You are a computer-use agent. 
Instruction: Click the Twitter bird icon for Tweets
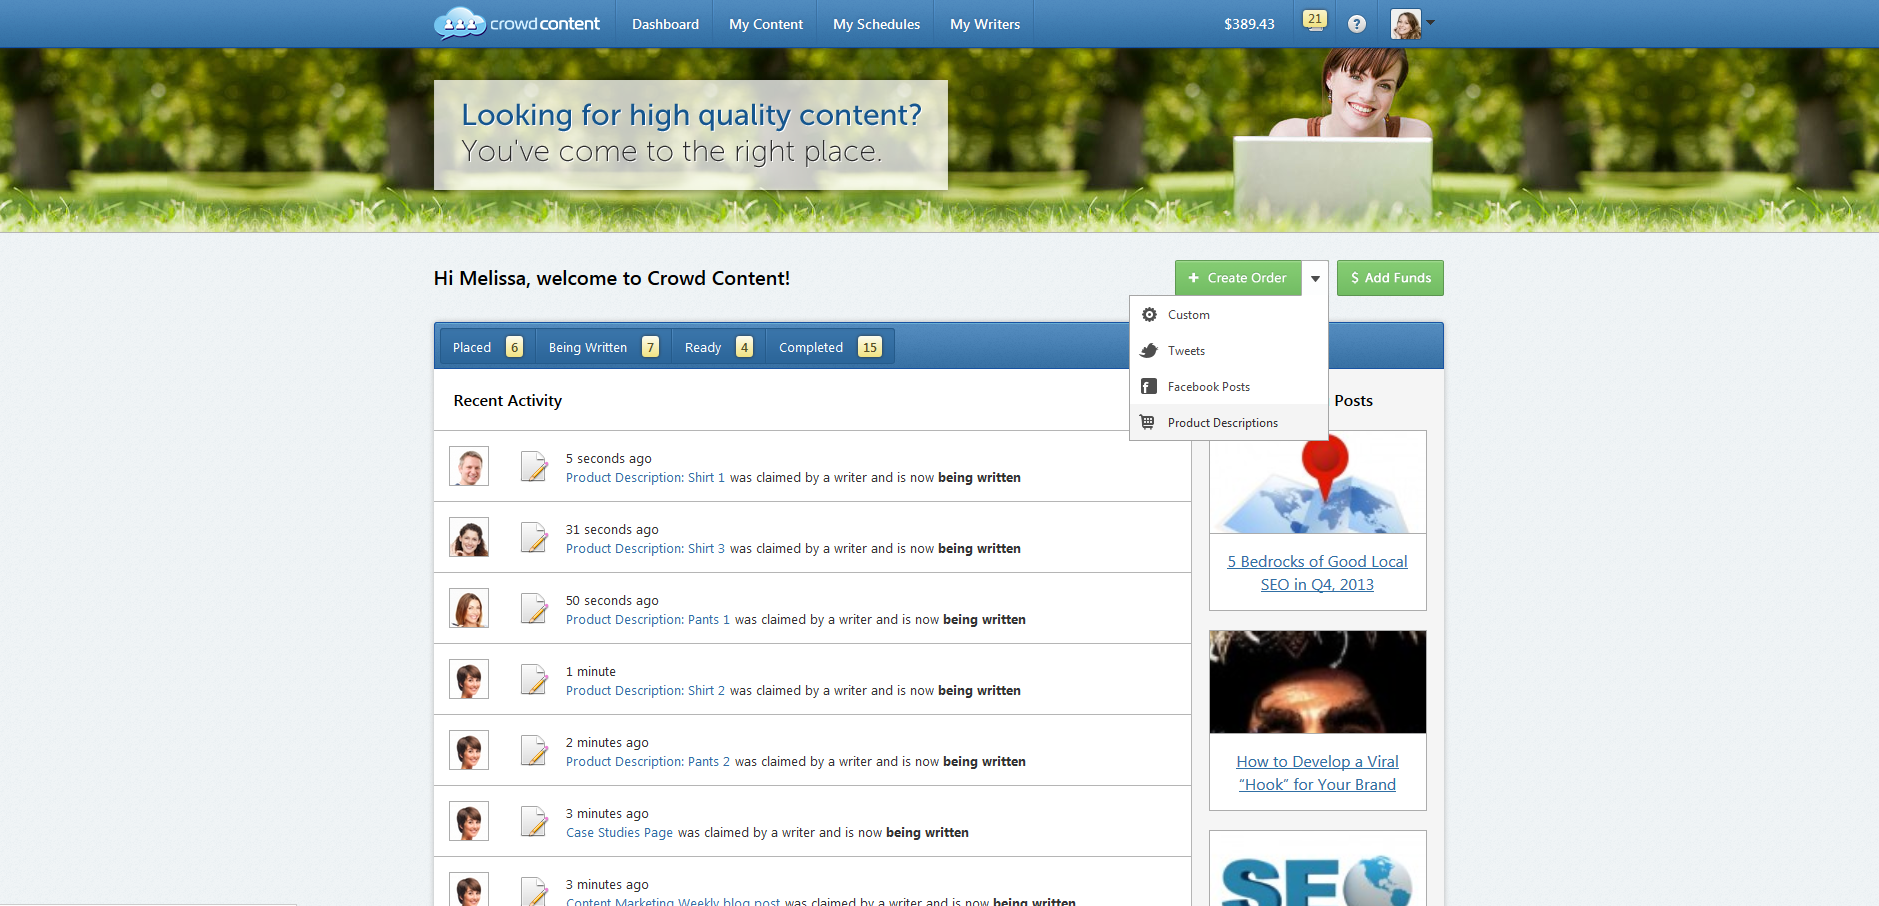pos(1149,351)
